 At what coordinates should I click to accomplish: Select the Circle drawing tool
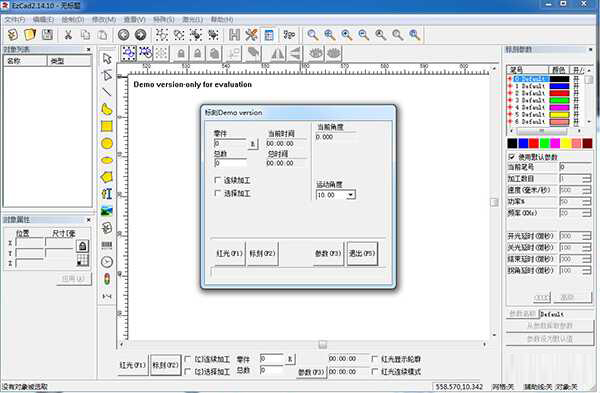click(x=107, y=144)
